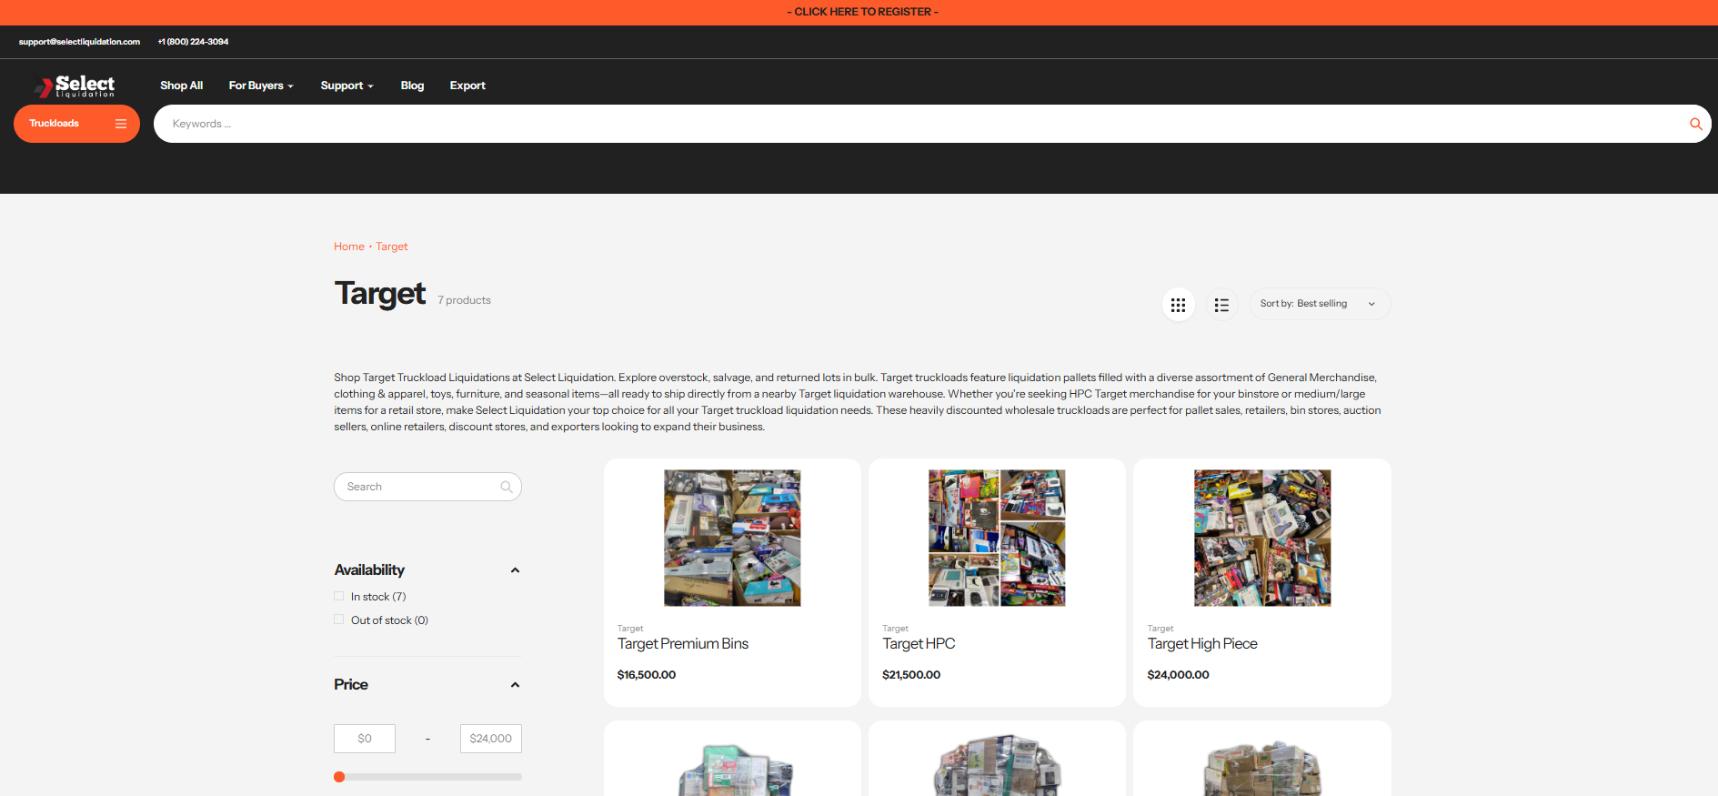This screenshot has width=1718, height=796.
Task: Click the Target breadcrumb text
Action: [392, 246]
